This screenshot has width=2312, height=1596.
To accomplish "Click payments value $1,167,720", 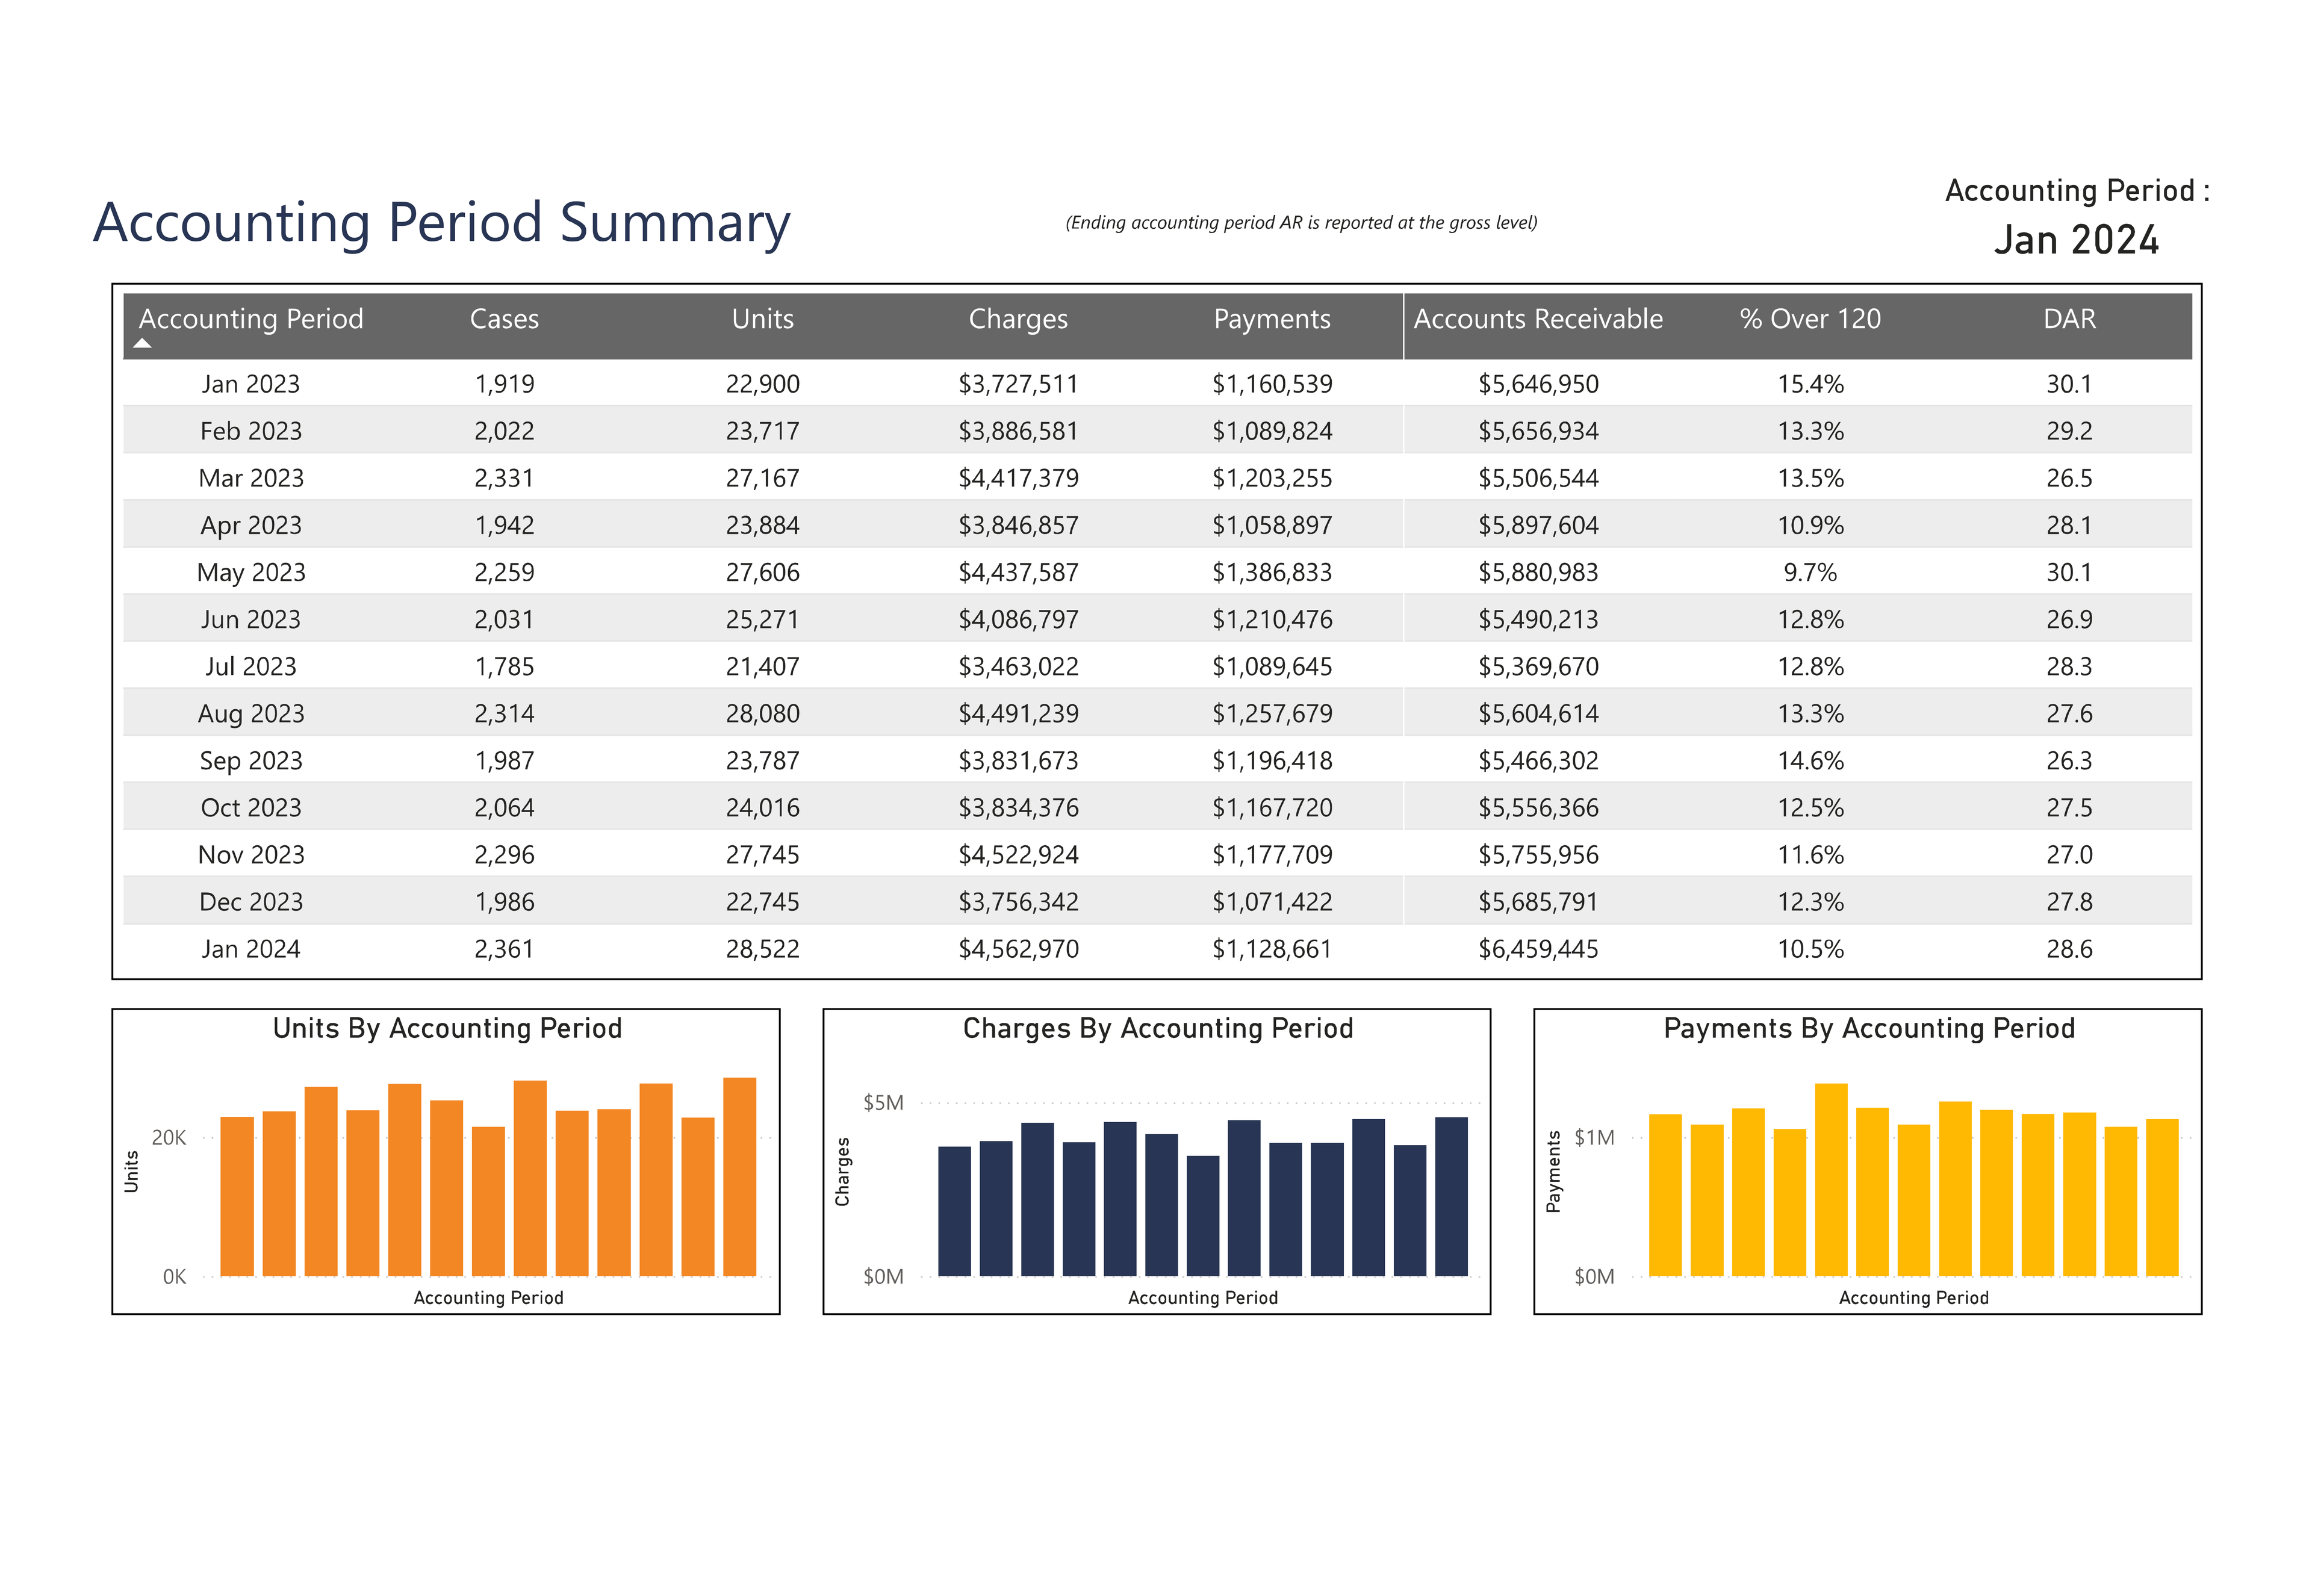I will 1272,807.
